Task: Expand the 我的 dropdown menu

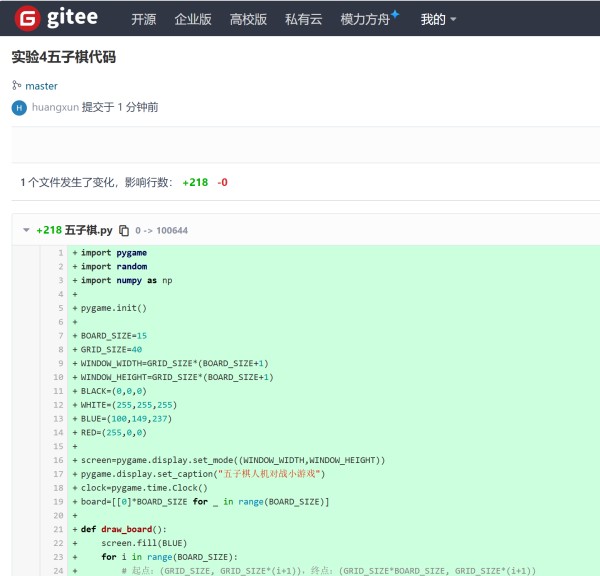Action: (438, 19)
